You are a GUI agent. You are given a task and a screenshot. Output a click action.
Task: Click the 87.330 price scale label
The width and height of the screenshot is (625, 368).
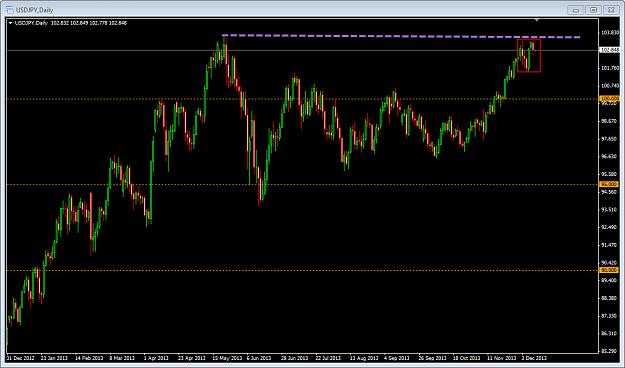pos(610,316)
